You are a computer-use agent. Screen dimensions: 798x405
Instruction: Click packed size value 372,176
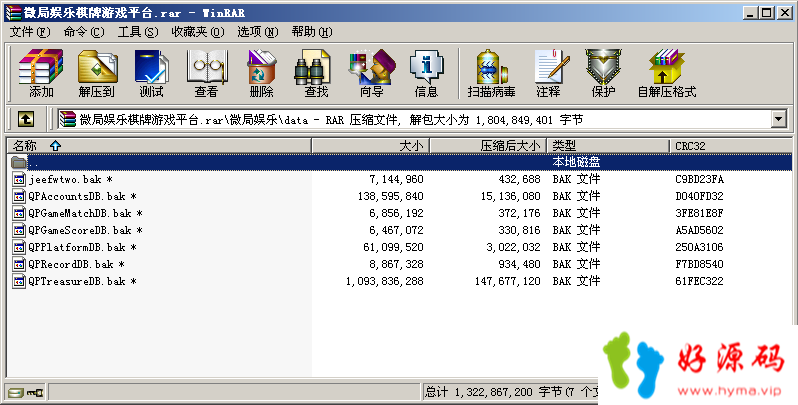[x=519, y=213]
